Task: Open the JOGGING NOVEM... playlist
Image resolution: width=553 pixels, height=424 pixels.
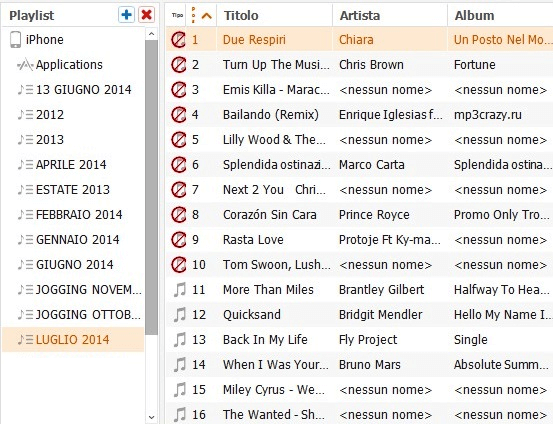Action: click(89, 290)
